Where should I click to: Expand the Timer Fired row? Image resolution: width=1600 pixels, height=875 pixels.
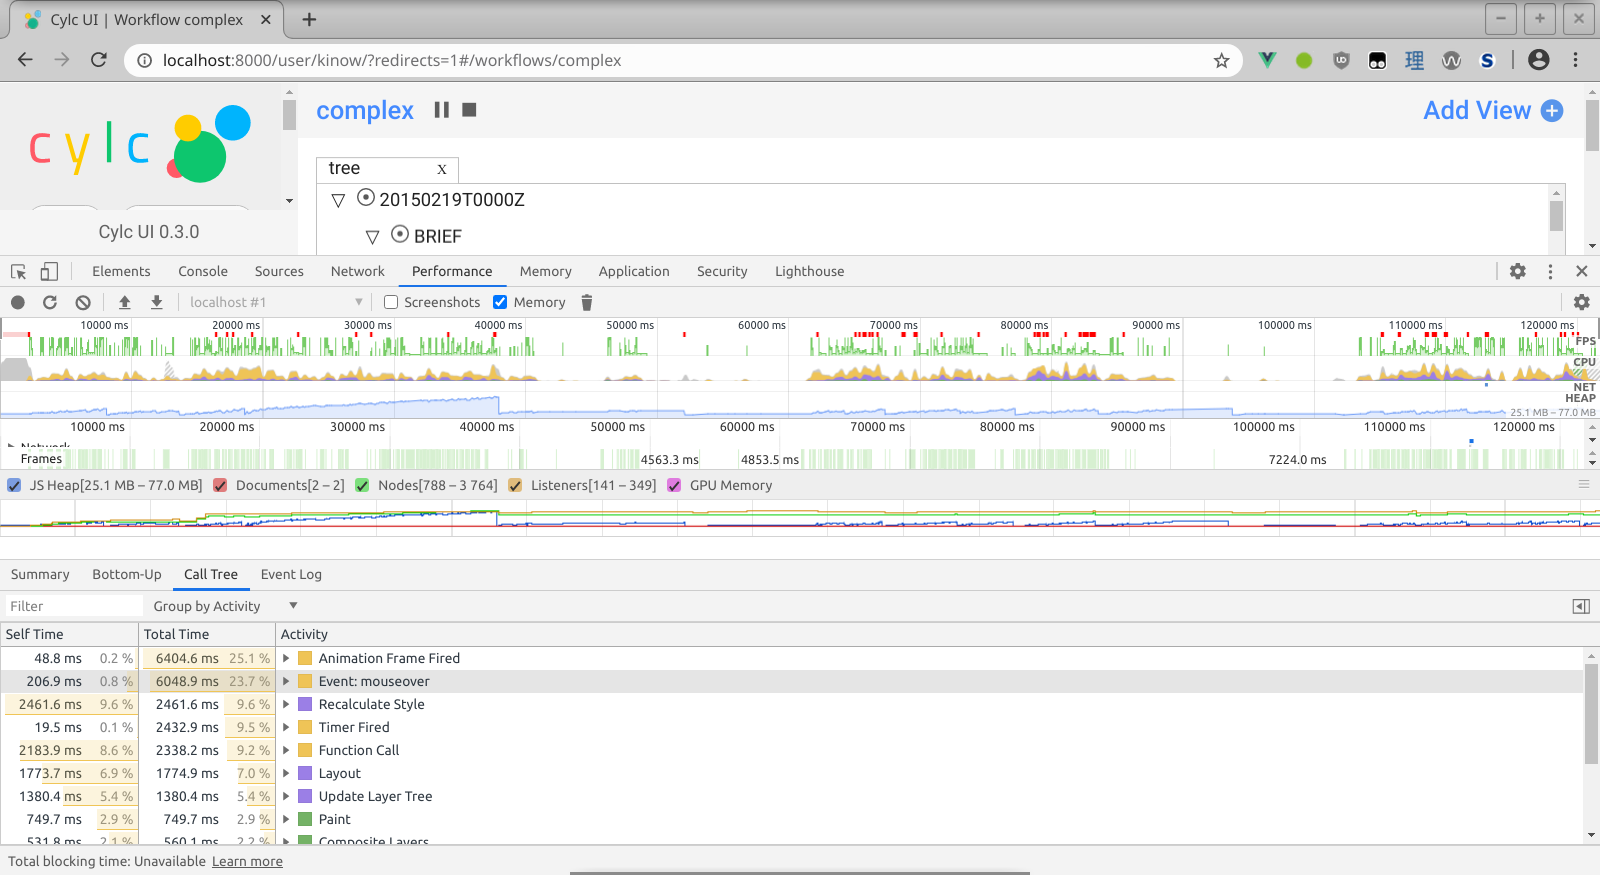(x=286, y=727)
